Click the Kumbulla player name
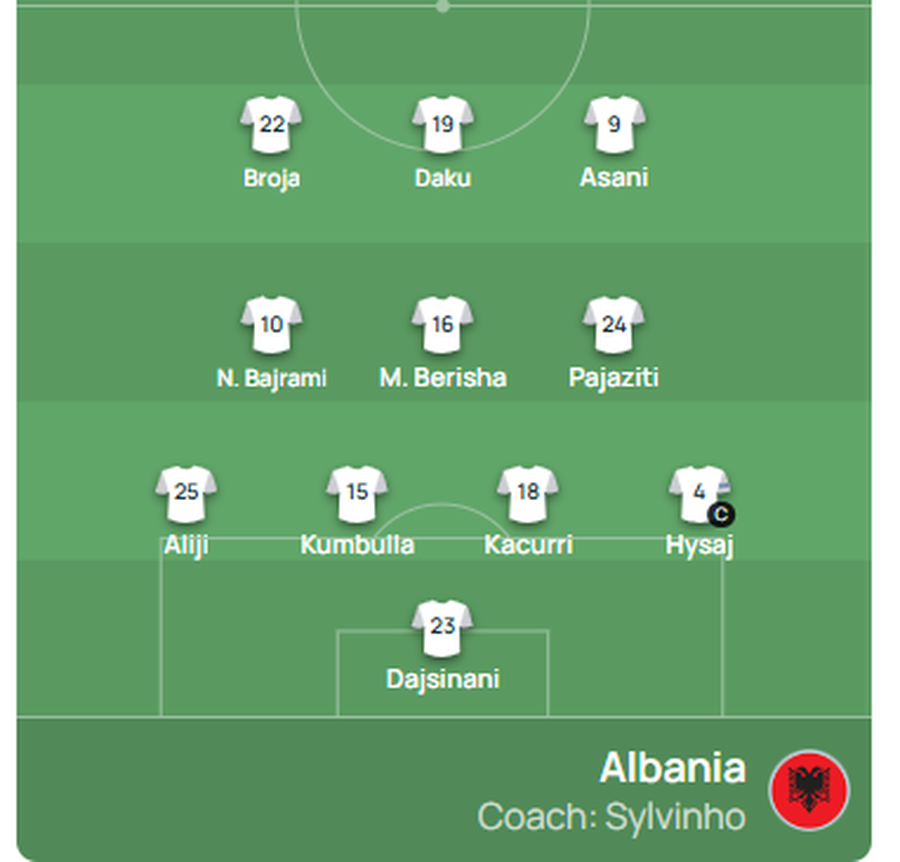 coord(357,545)
